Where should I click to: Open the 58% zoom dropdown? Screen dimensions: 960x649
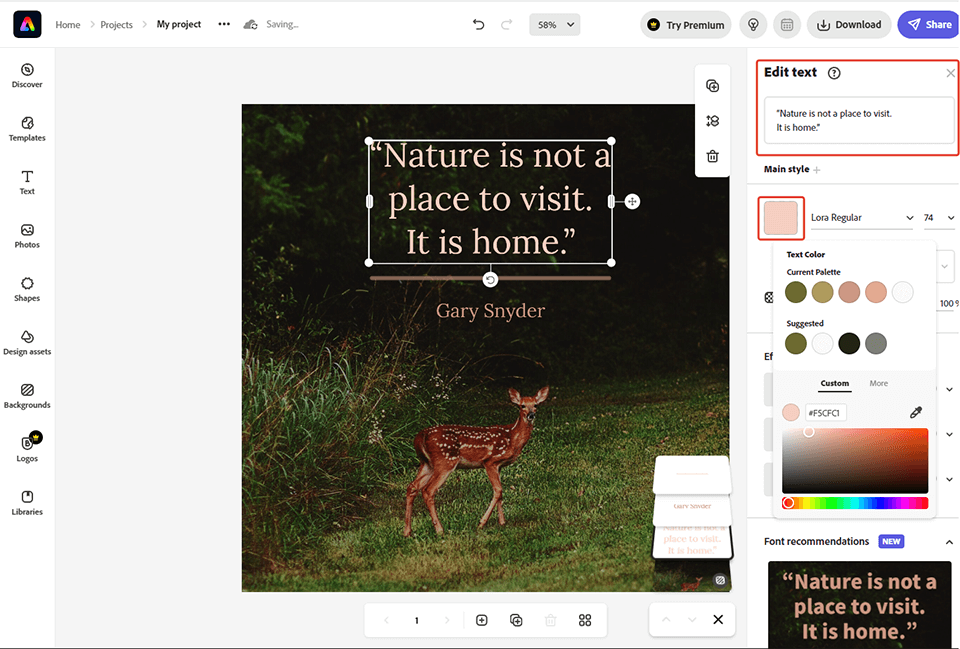555,24
